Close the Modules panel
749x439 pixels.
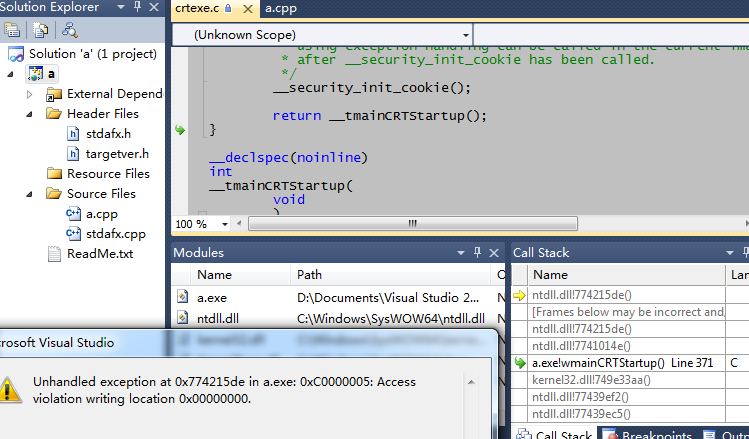[496, 252]
